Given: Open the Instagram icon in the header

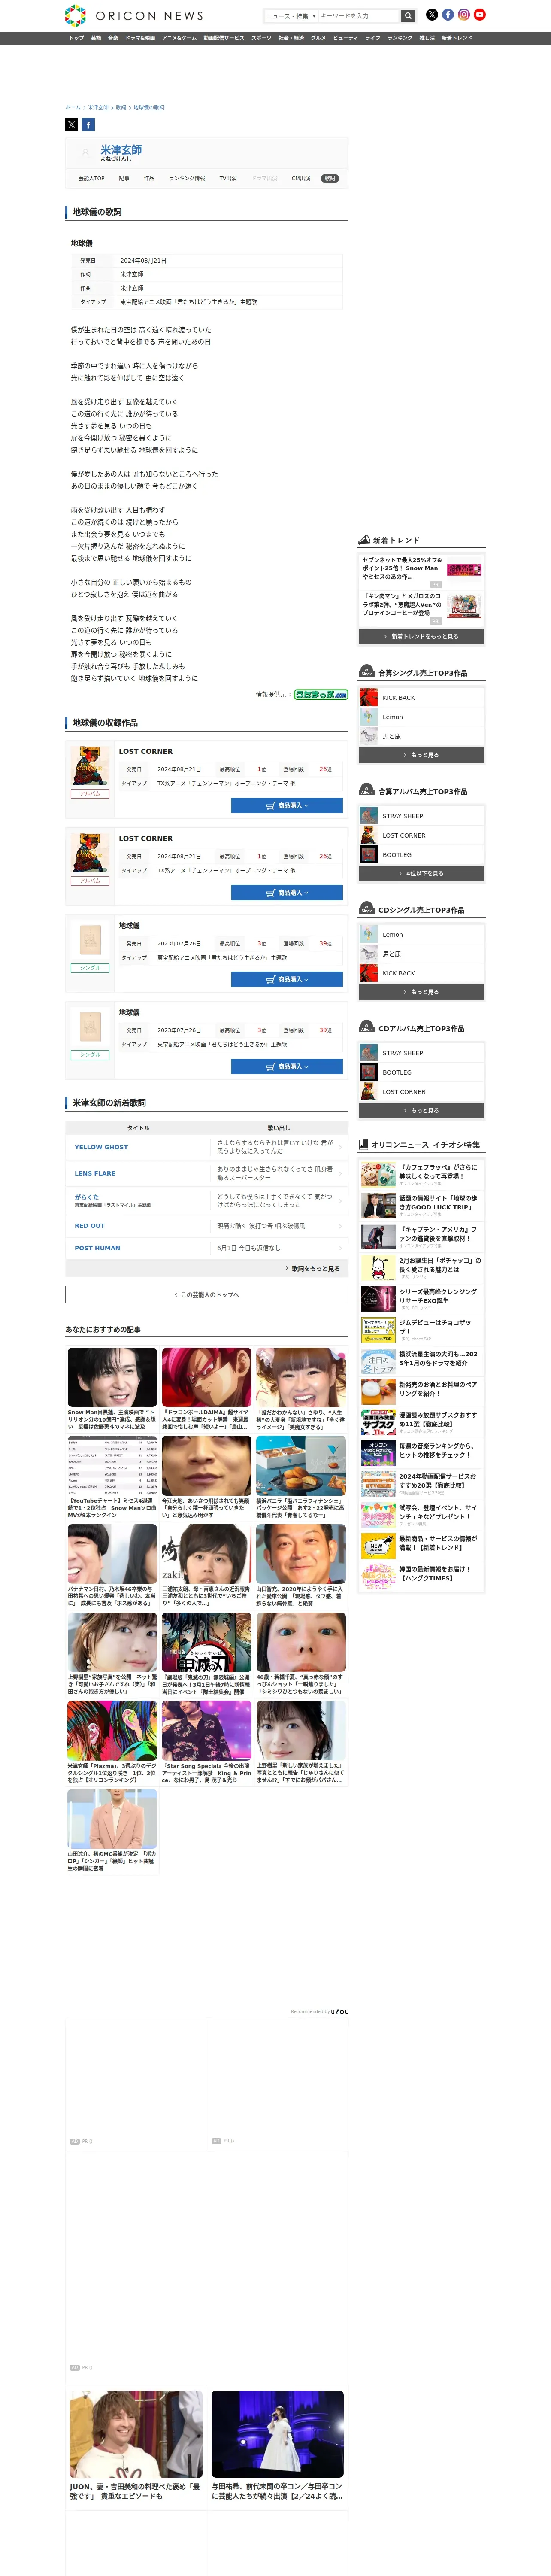Looking at the screenshot, I should point(464,15).
